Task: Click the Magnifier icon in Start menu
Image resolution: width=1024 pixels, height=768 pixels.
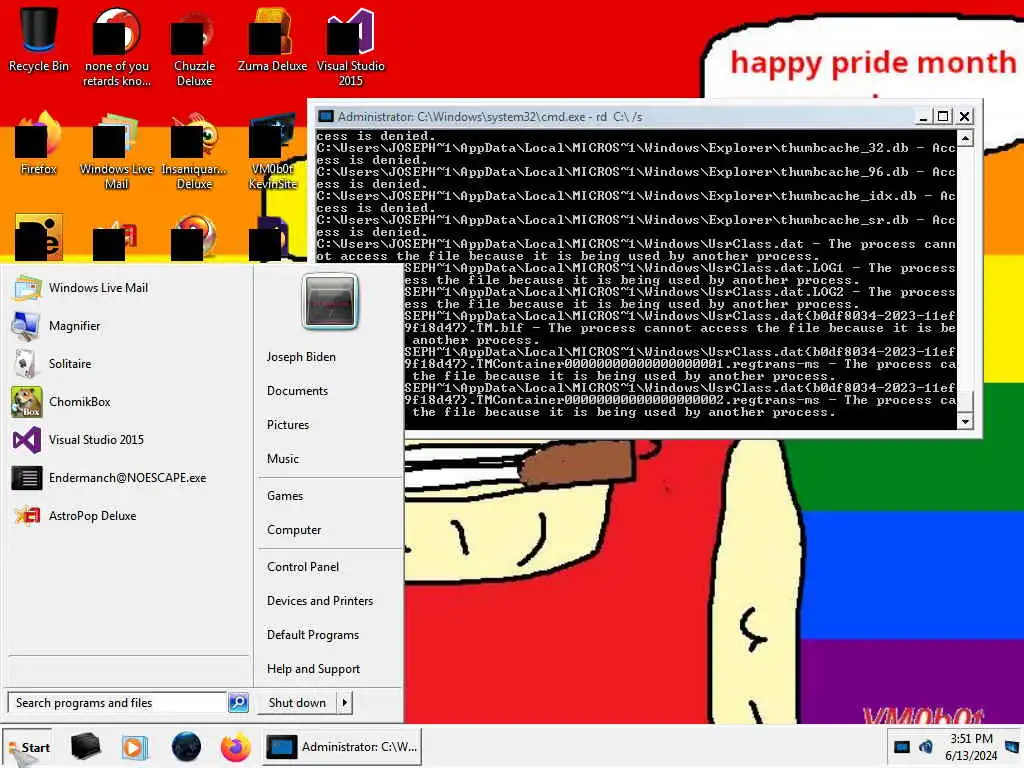Action: (x=27, y=326)
